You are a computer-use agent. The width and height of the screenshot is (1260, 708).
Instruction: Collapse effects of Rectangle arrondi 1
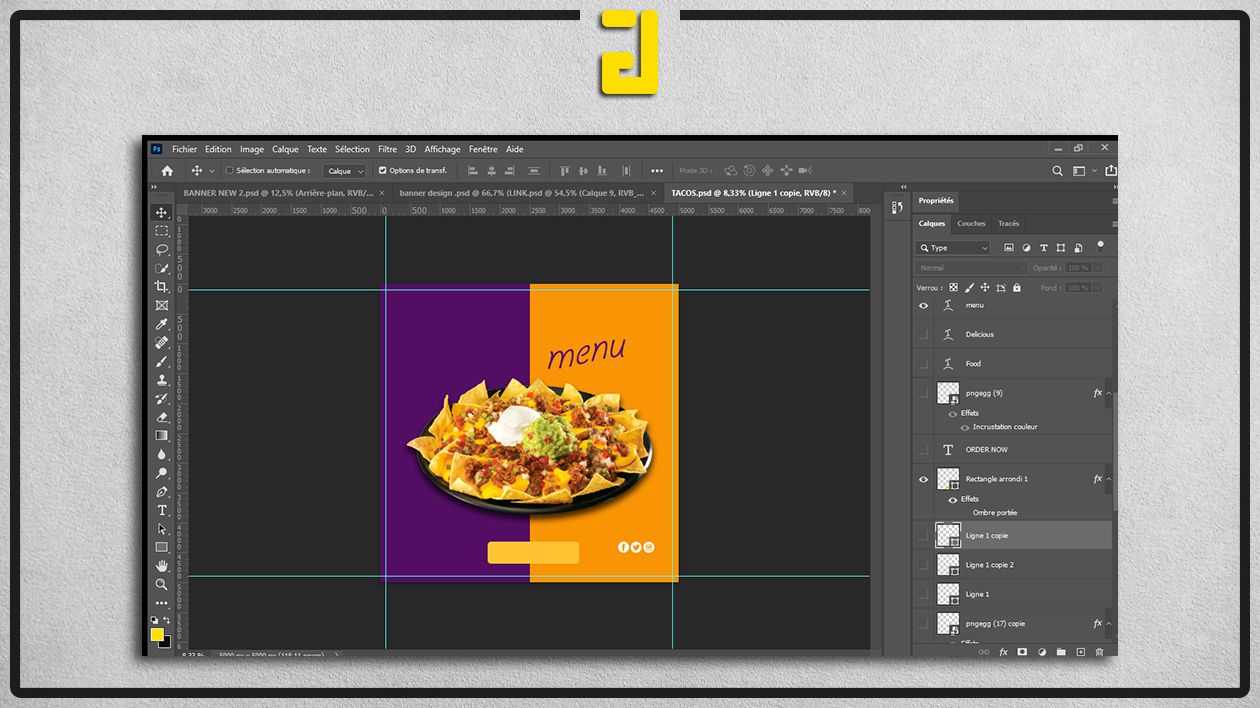coord(1108,479)
